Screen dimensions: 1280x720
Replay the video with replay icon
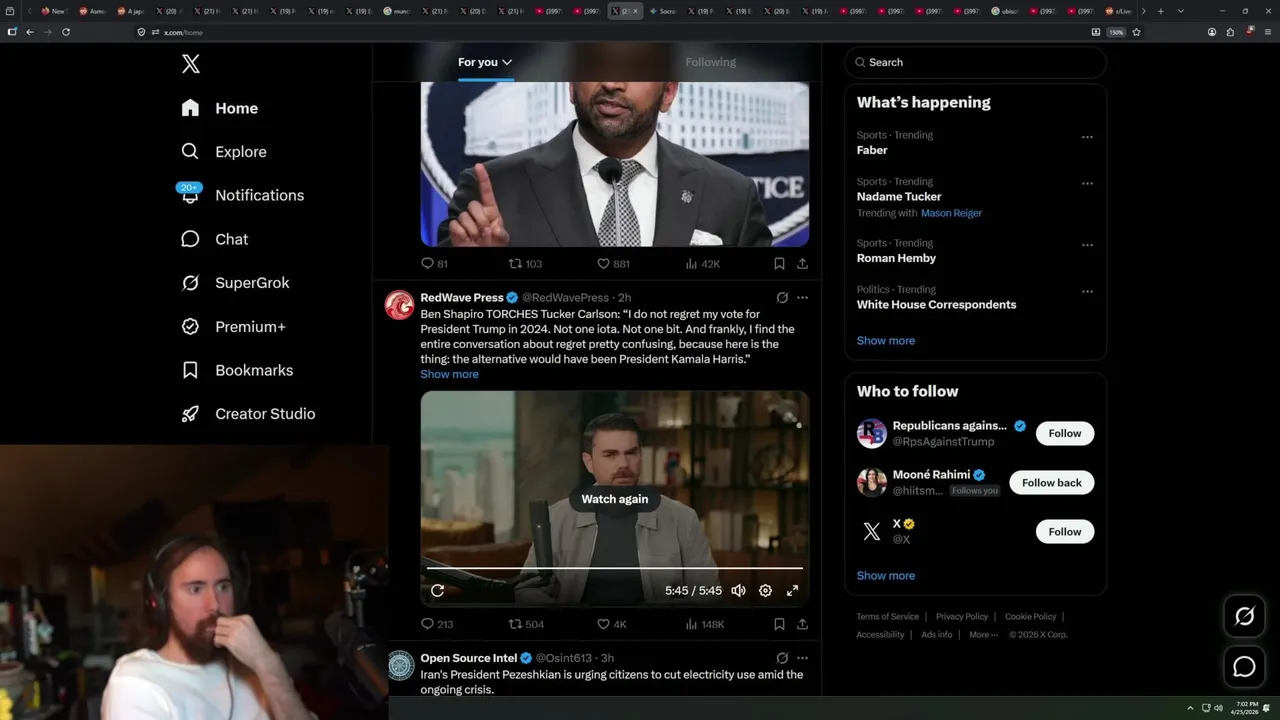437,591
